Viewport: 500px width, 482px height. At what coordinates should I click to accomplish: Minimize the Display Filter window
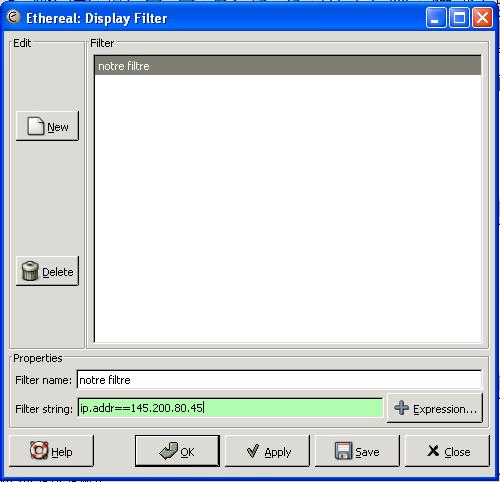pos(436,18)
